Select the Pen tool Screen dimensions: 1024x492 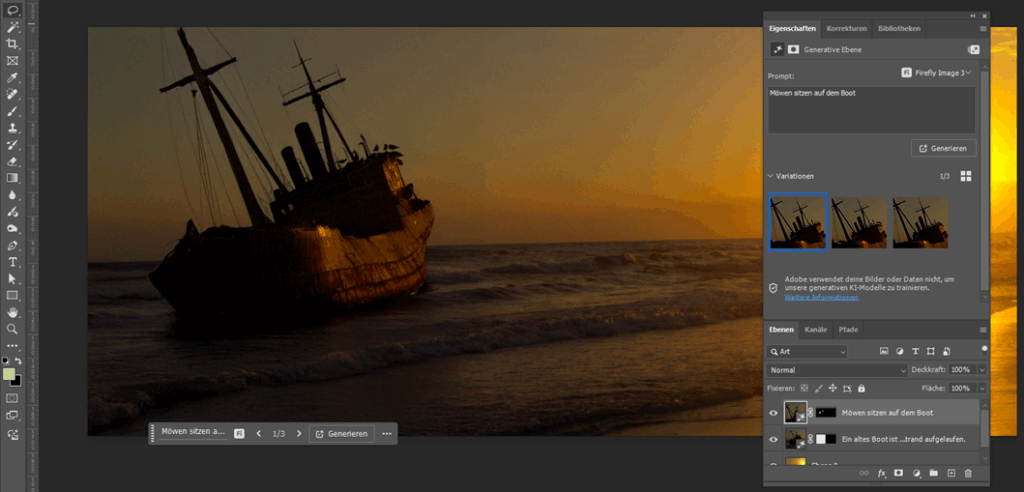(x=12, y=245)
